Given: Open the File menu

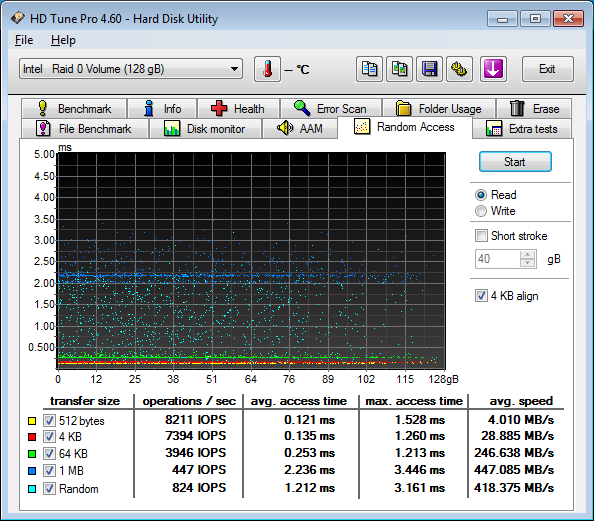Looking at the screenshot, I should (24, 40).
